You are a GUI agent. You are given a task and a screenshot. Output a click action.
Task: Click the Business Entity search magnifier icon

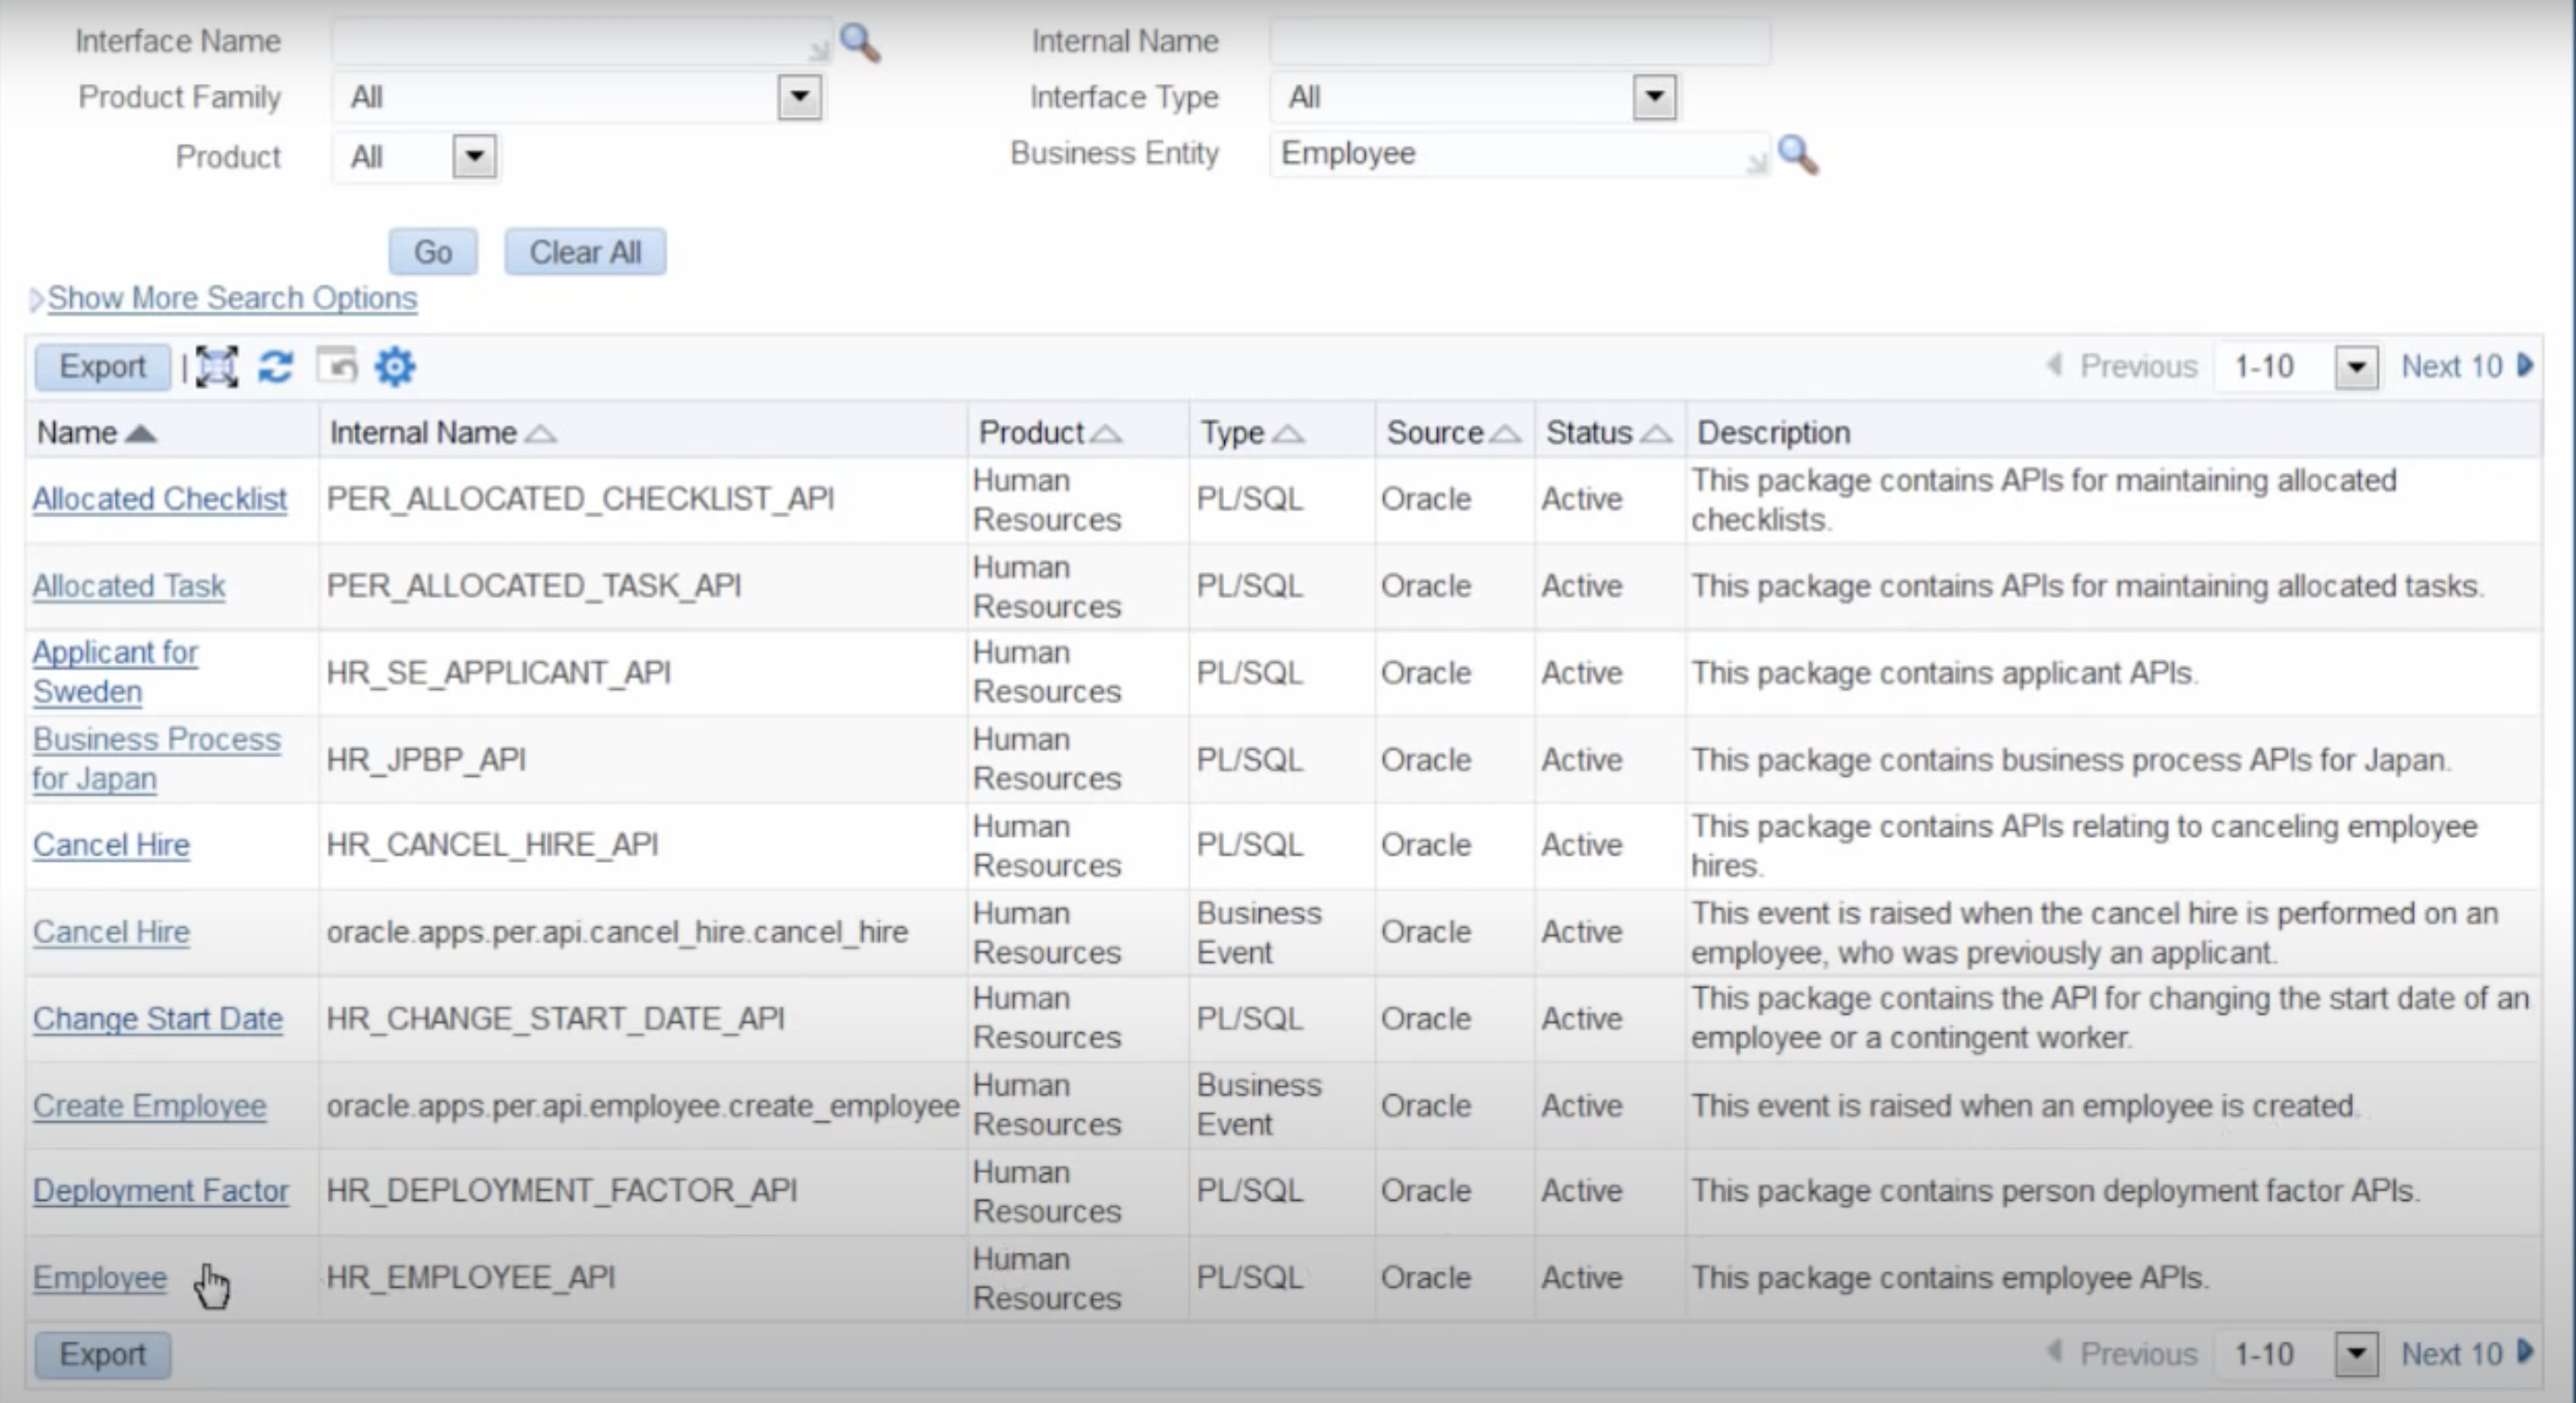(1797, 155)
